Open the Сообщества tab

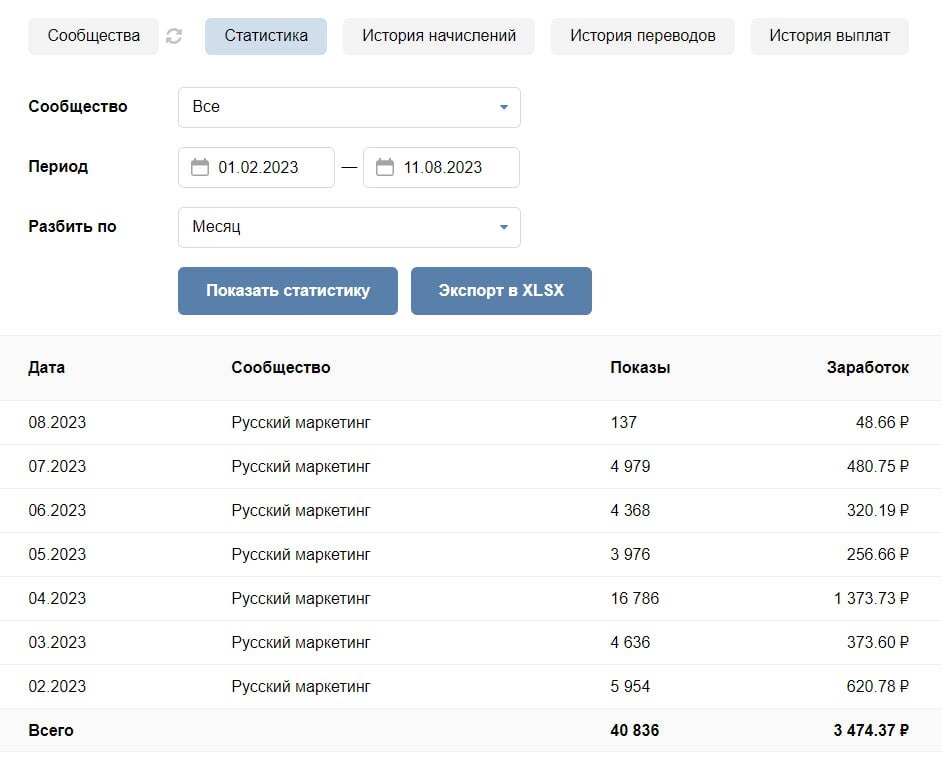click(x=94, y=36)
